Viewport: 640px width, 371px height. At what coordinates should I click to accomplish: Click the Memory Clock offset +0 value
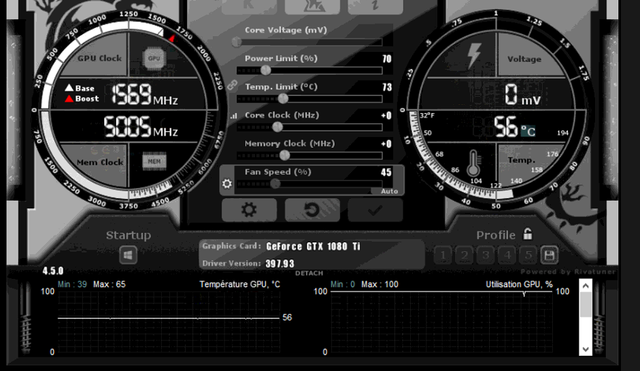[x=386, y=144]
